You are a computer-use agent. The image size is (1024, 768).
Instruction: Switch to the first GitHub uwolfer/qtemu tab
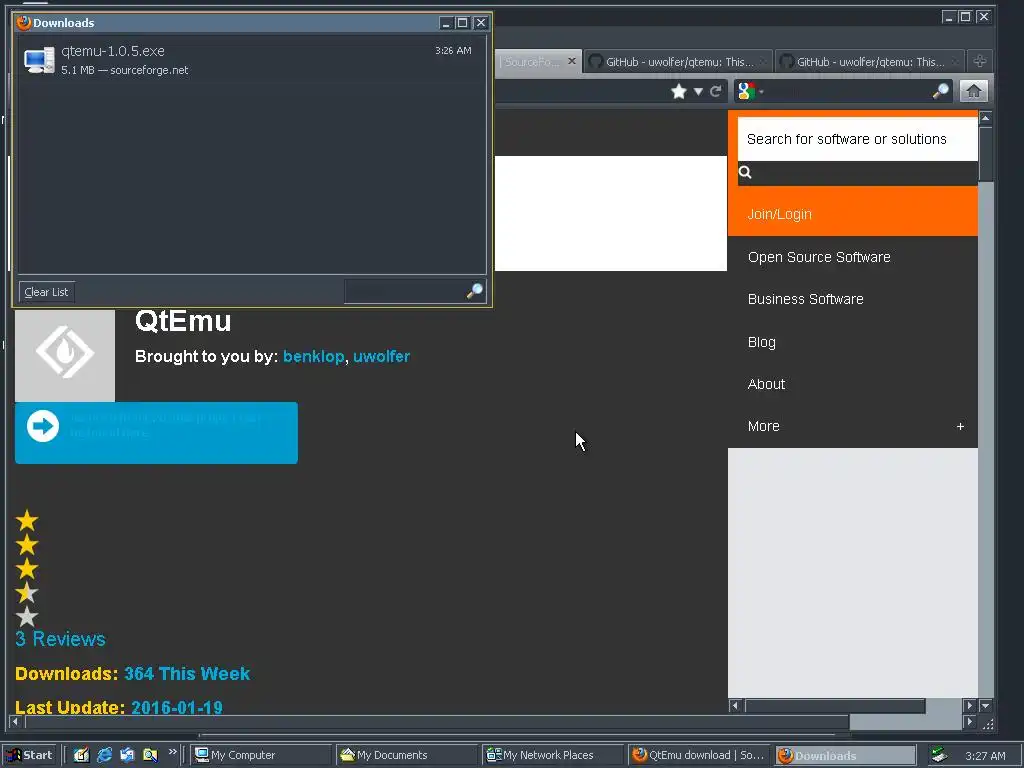[x=678, y=62]
